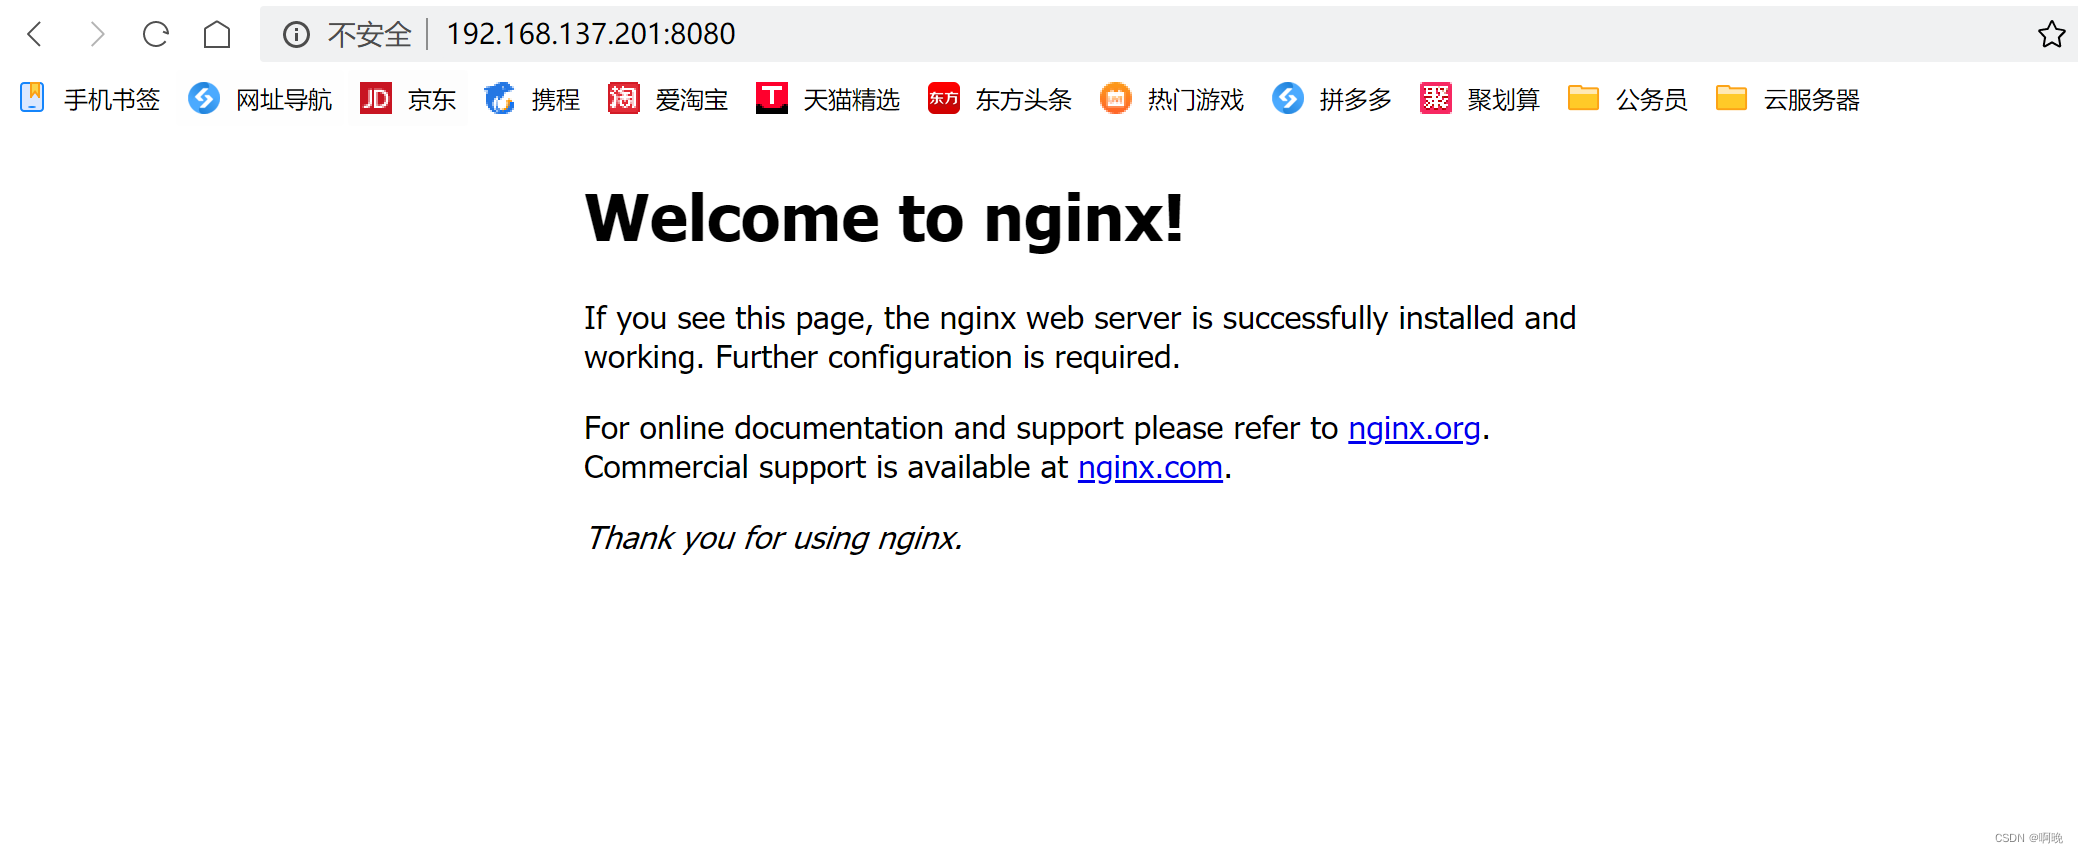2078x853 pixels.
Task: Open the 爱淘宝 bookmark
Action: click(x=668, y=99)
